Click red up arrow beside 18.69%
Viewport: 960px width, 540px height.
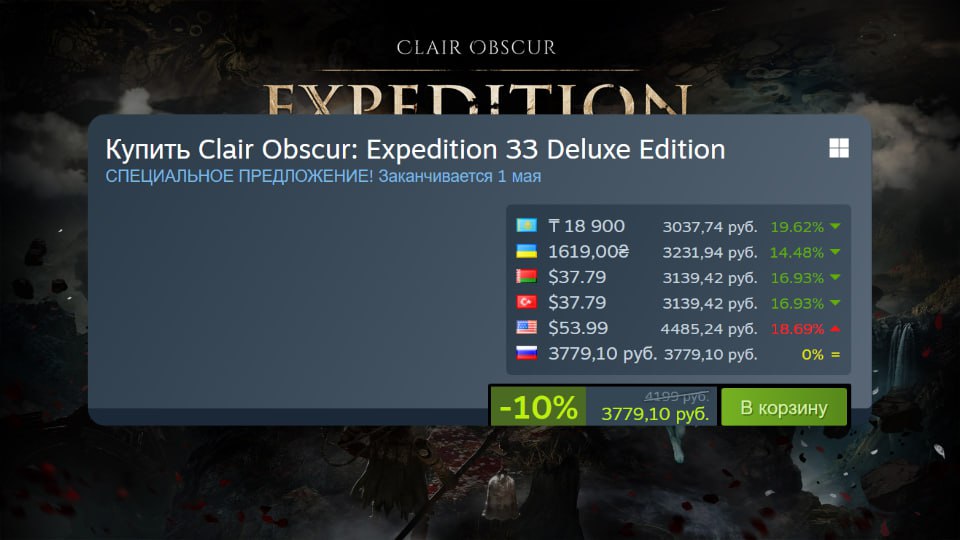(x=835, y=329)
